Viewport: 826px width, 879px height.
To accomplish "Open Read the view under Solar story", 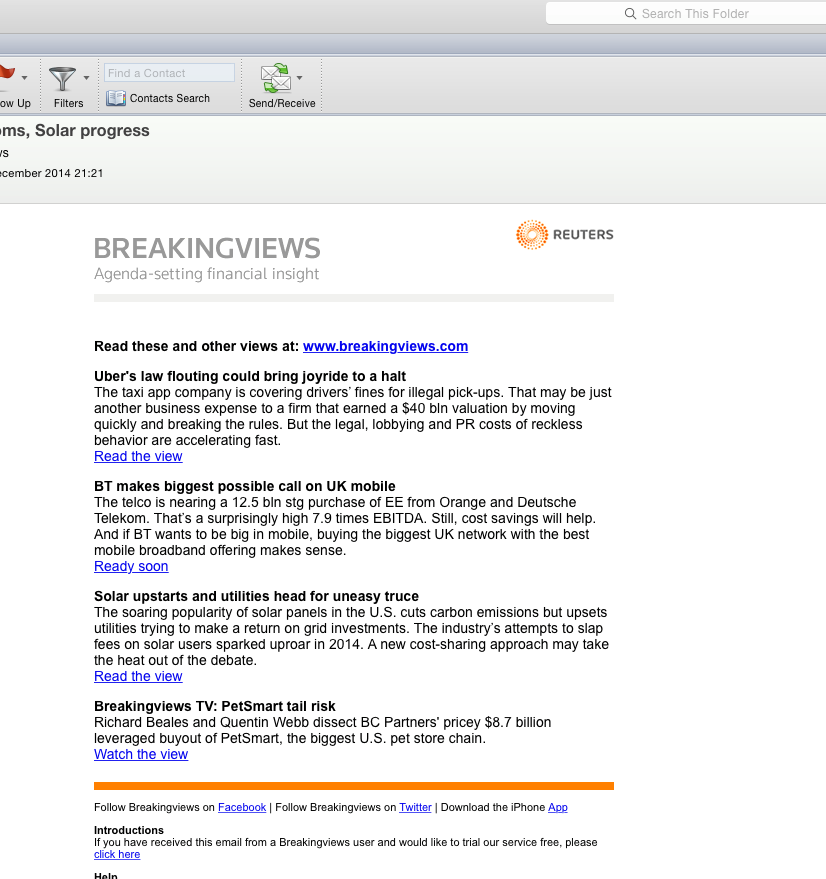I will (138, 676).
